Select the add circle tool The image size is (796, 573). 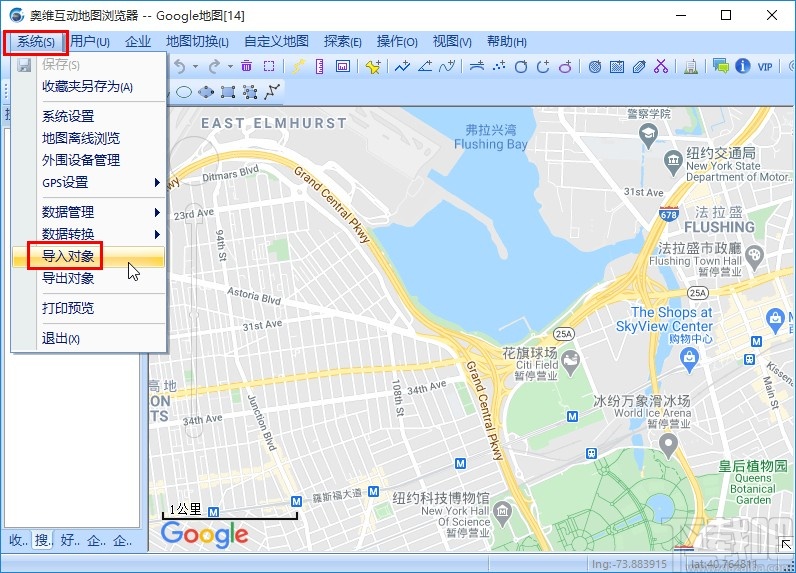[x=521, y=66]
